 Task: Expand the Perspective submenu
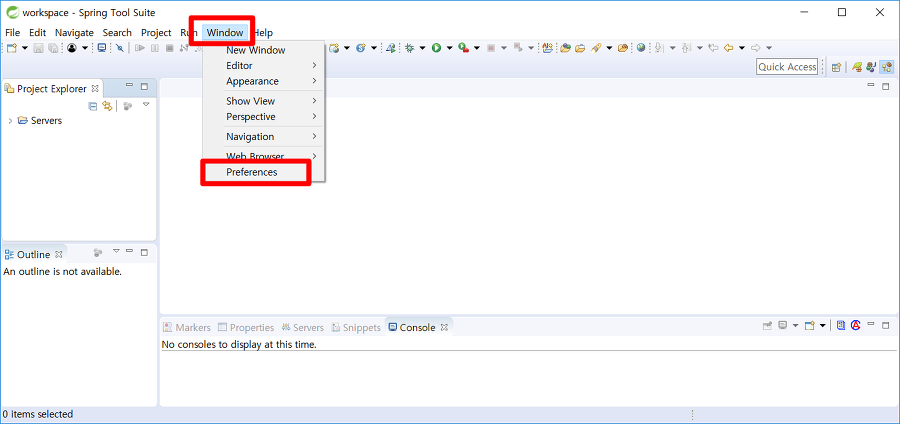tap(265, 116)
